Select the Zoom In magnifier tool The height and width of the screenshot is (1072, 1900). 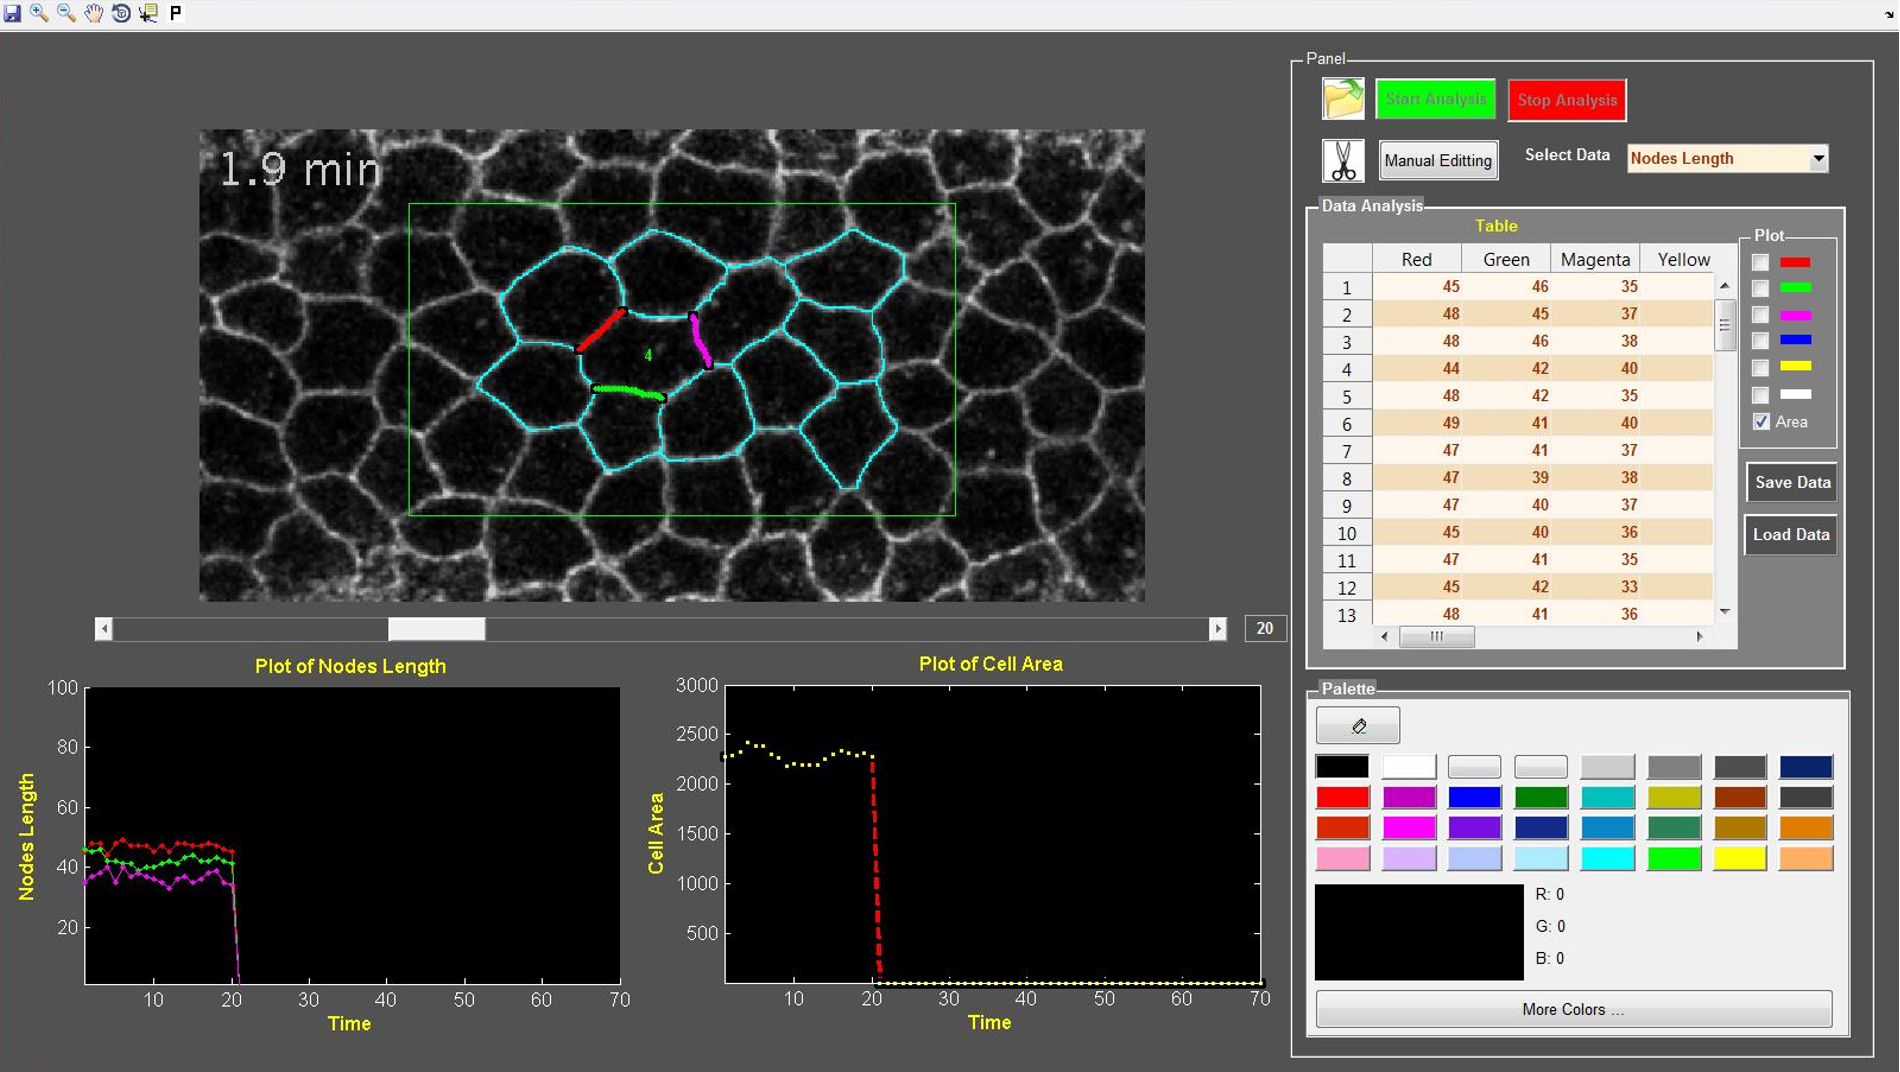(39, 13)
